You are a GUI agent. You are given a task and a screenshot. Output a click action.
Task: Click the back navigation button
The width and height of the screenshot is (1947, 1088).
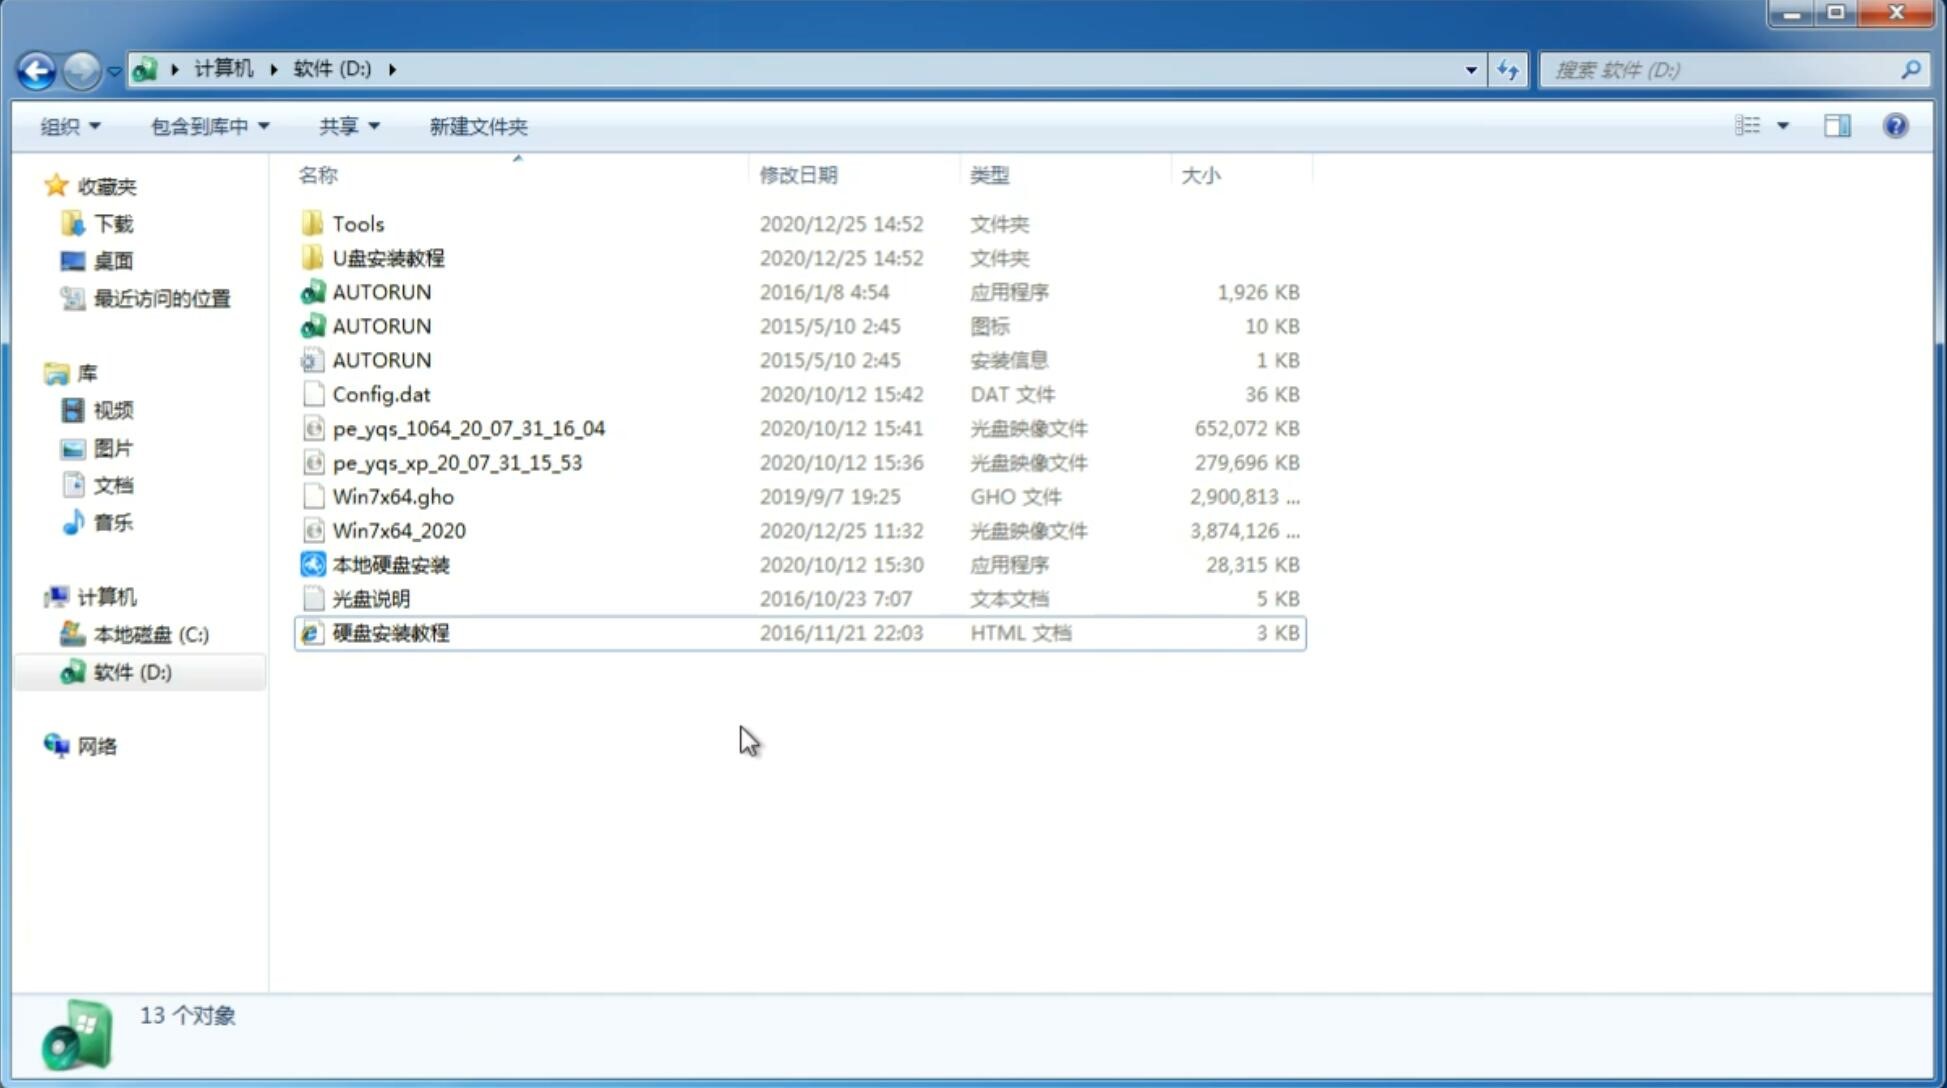[x=36, y=68]
